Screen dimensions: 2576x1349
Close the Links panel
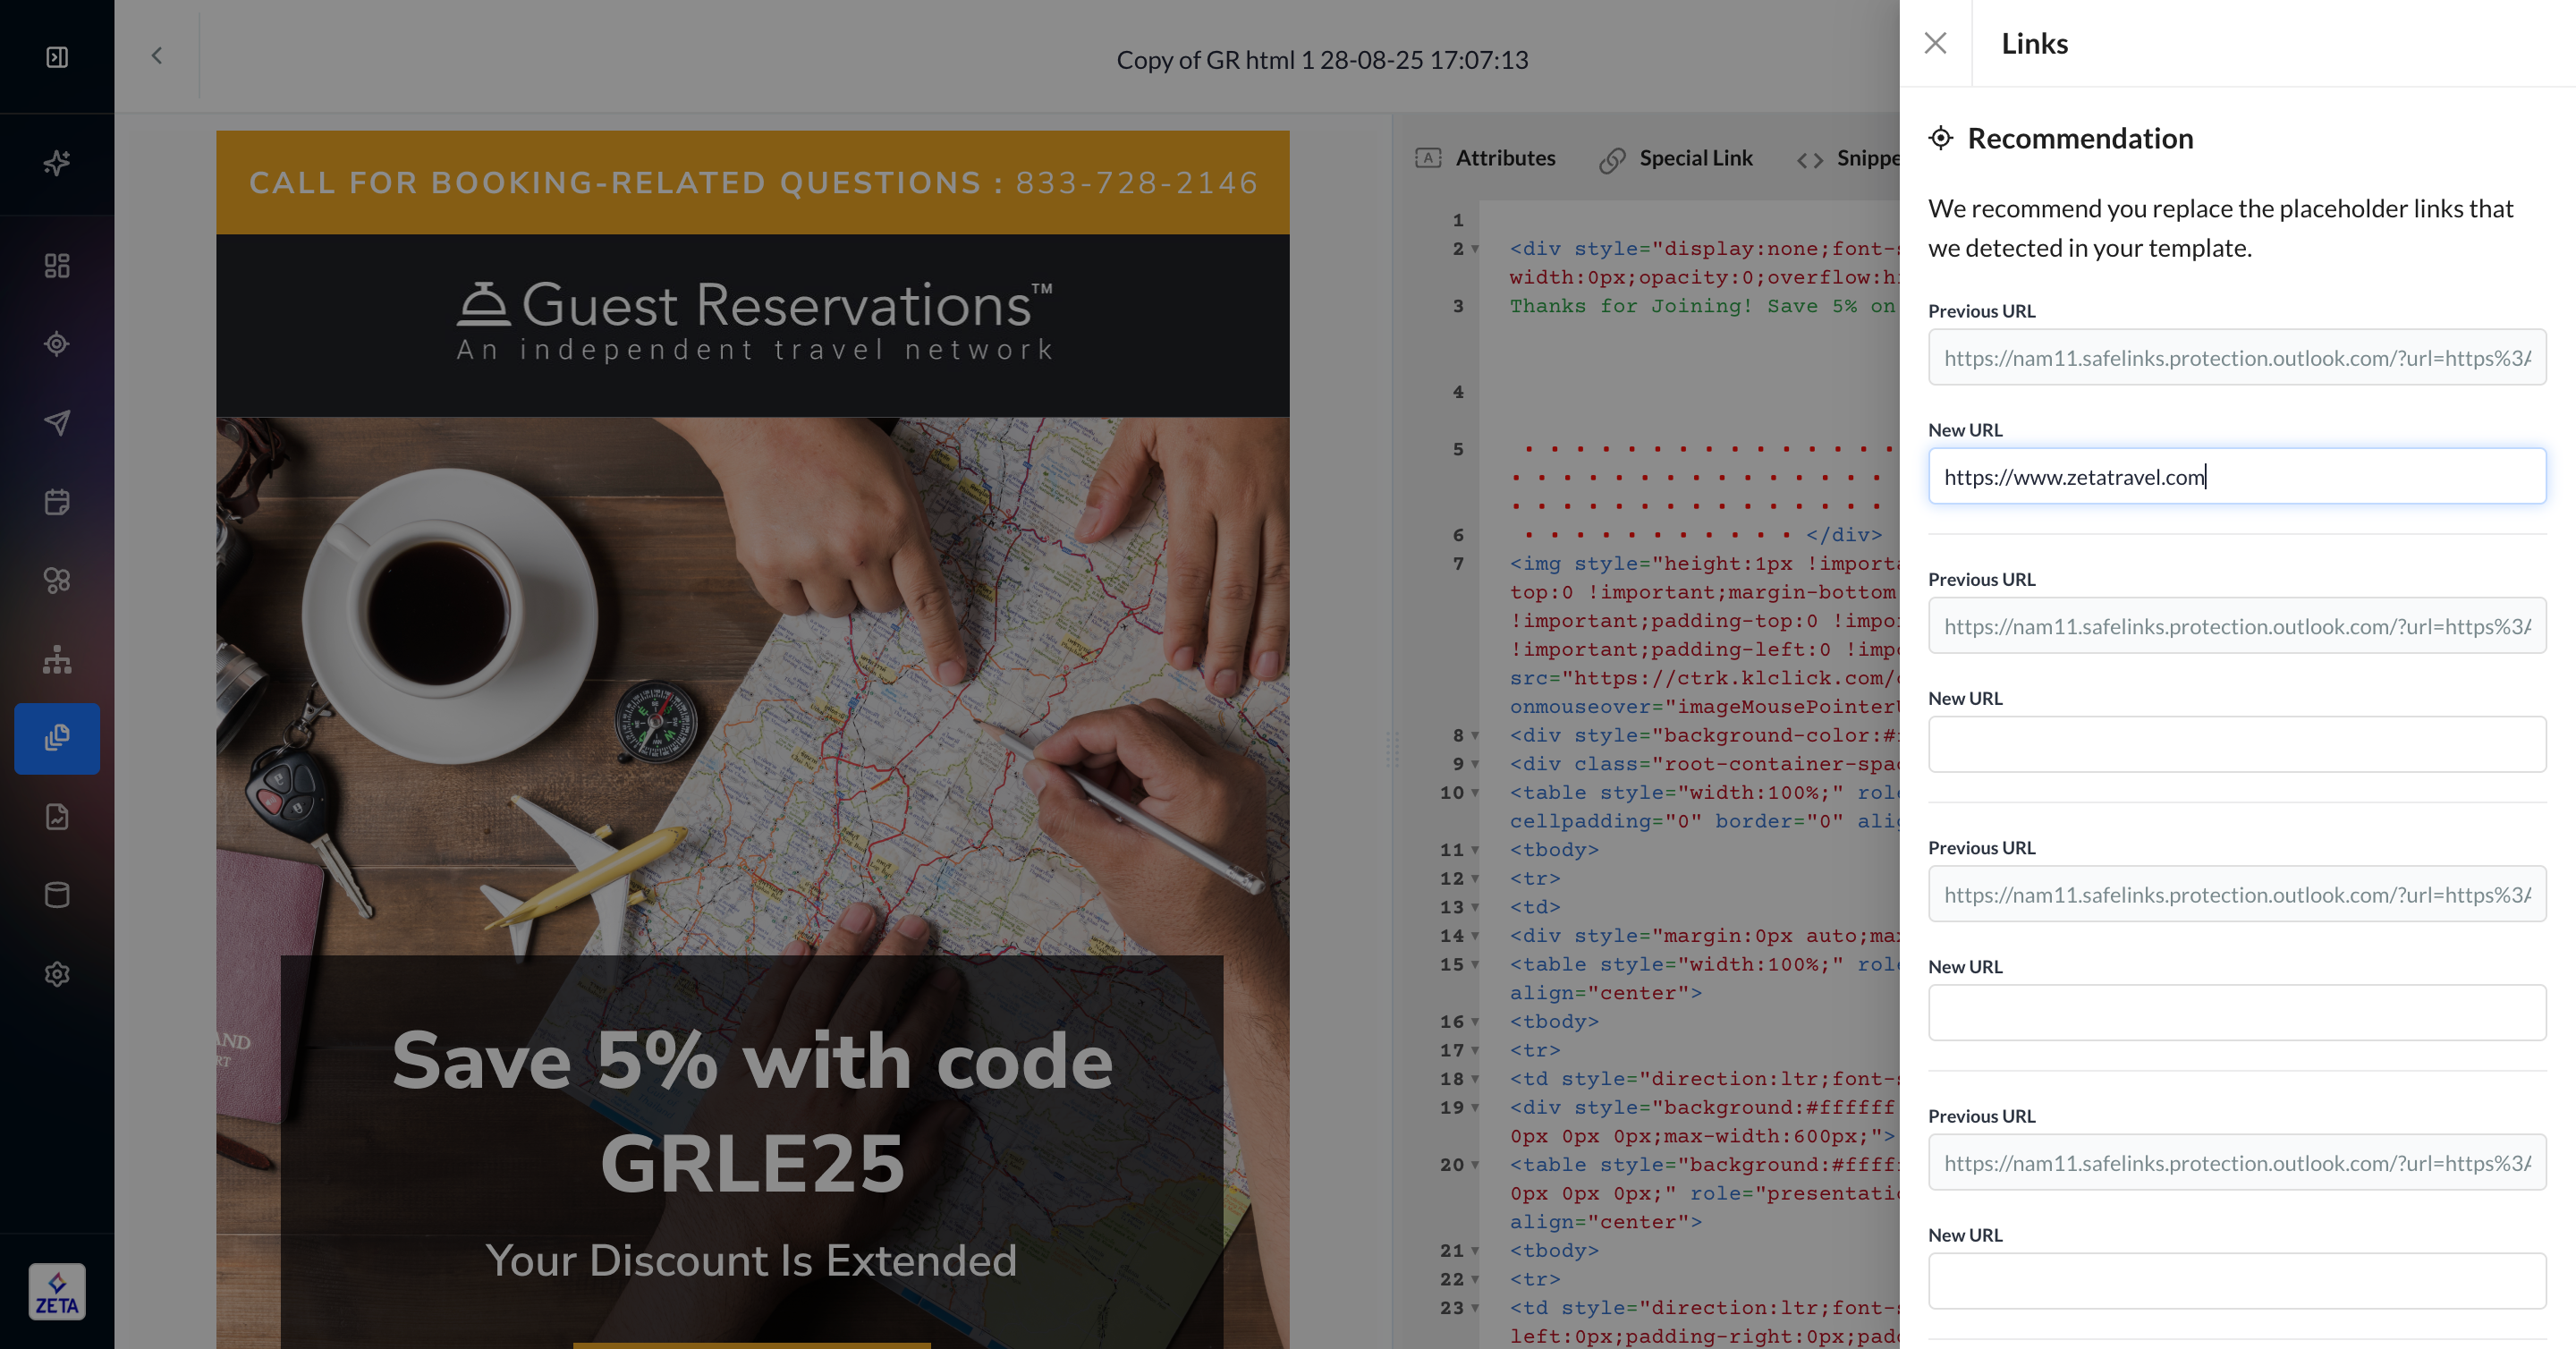tap(1935, 43)
